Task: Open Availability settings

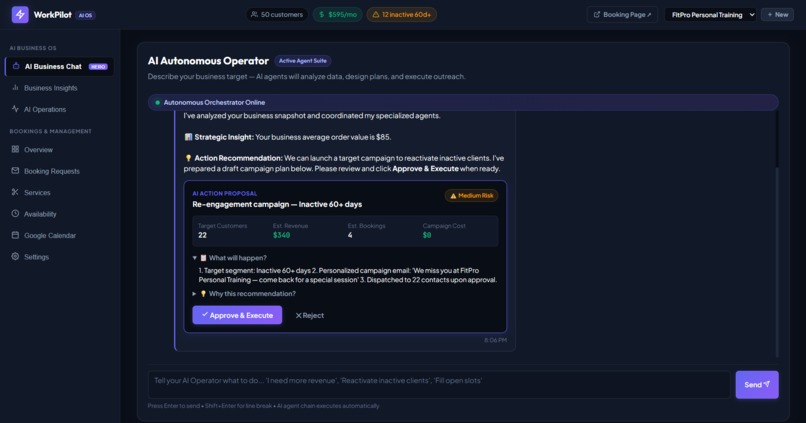Action: [60, 214]
